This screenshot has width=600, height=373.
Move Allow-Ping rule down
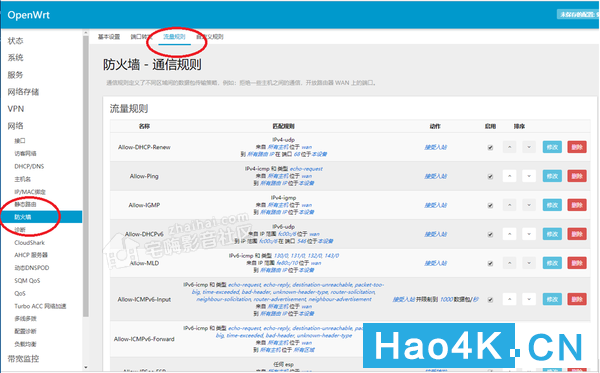(x=529, y=176)
